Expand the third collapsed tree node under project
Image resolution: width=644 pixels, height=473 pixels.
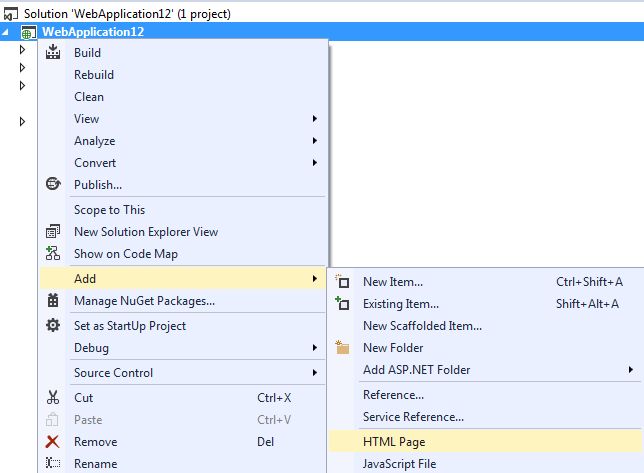tap(22, 85)
